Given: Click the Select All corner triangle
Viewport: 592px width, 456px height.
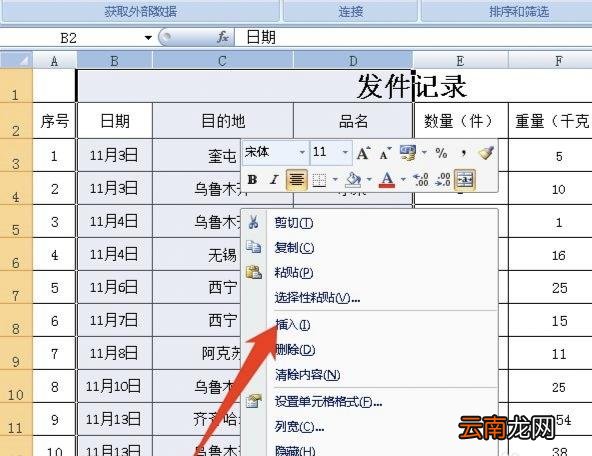Looking at the screenshot, I should pyautogui.click(x=17, y=60).
